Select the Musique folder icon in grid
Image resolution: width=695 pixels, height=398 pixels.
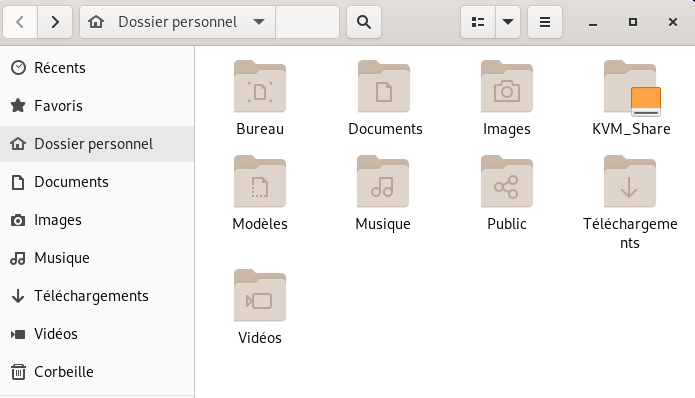383,181
